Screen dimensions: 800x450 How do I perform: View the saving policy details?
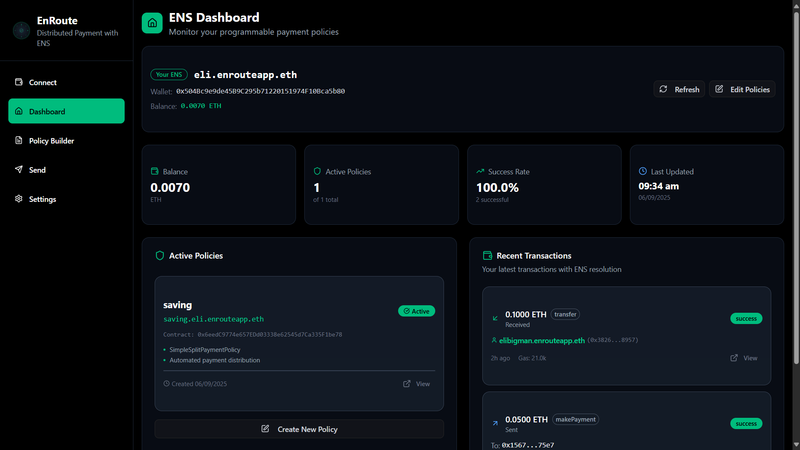[416, 384]
